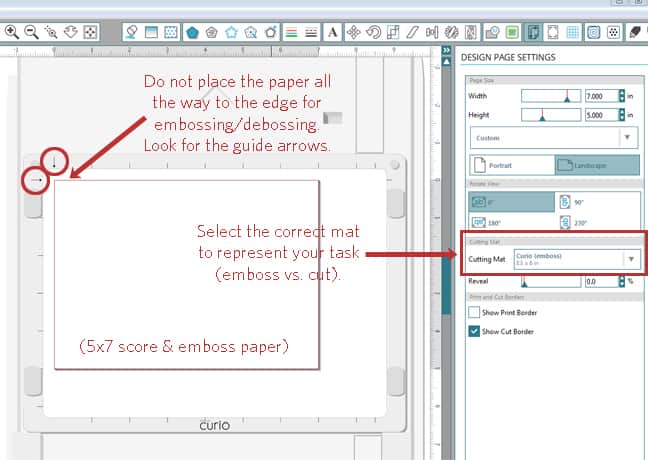Open the Cutting Mat Curio (emboss) dropdown
The width and height of the screenshot is (648, 460).
tap(577, 259)
